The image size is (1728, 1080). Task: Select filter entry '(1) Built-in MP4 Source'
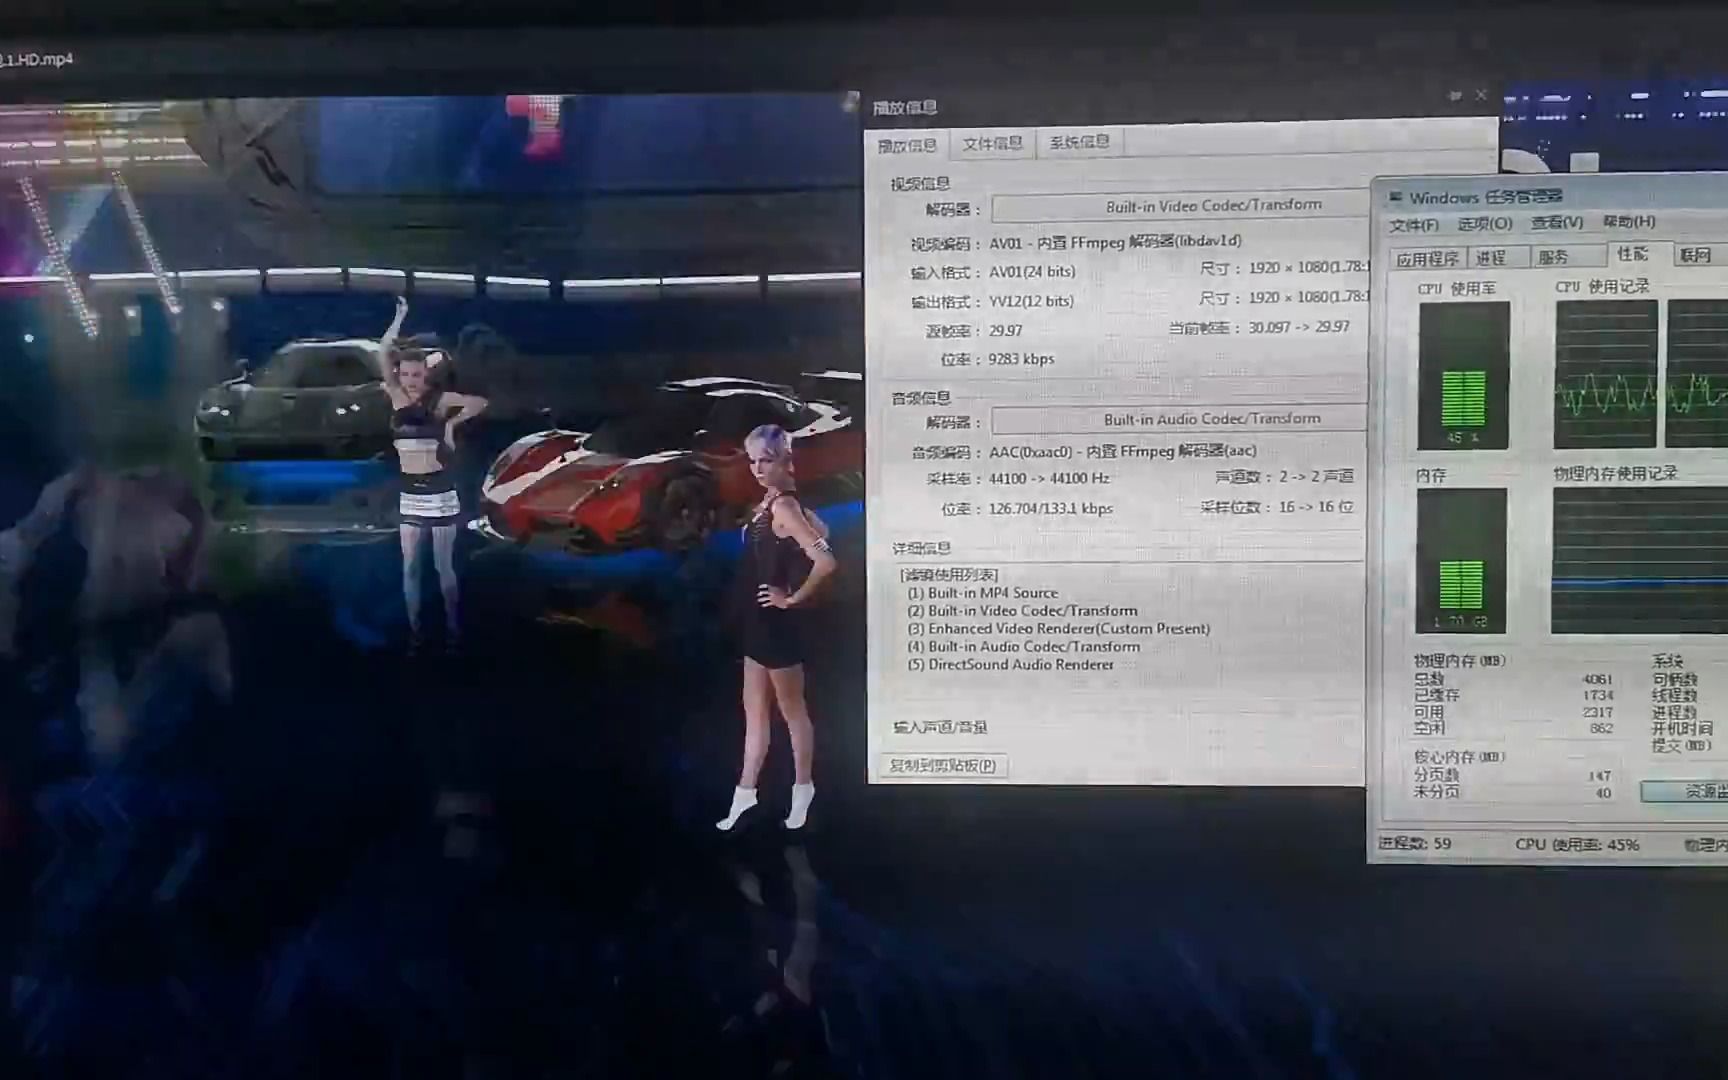pyautogui.click(x=982, y=593)
